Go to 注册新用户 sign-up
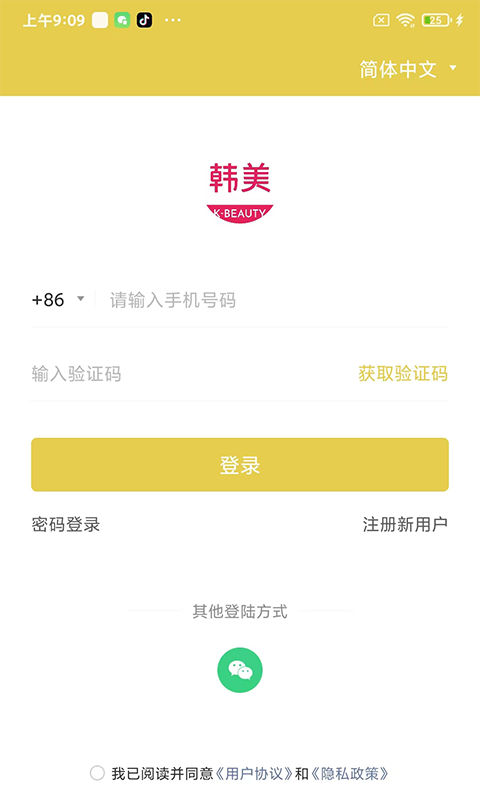The image size is (480, 800). [405, 524]
